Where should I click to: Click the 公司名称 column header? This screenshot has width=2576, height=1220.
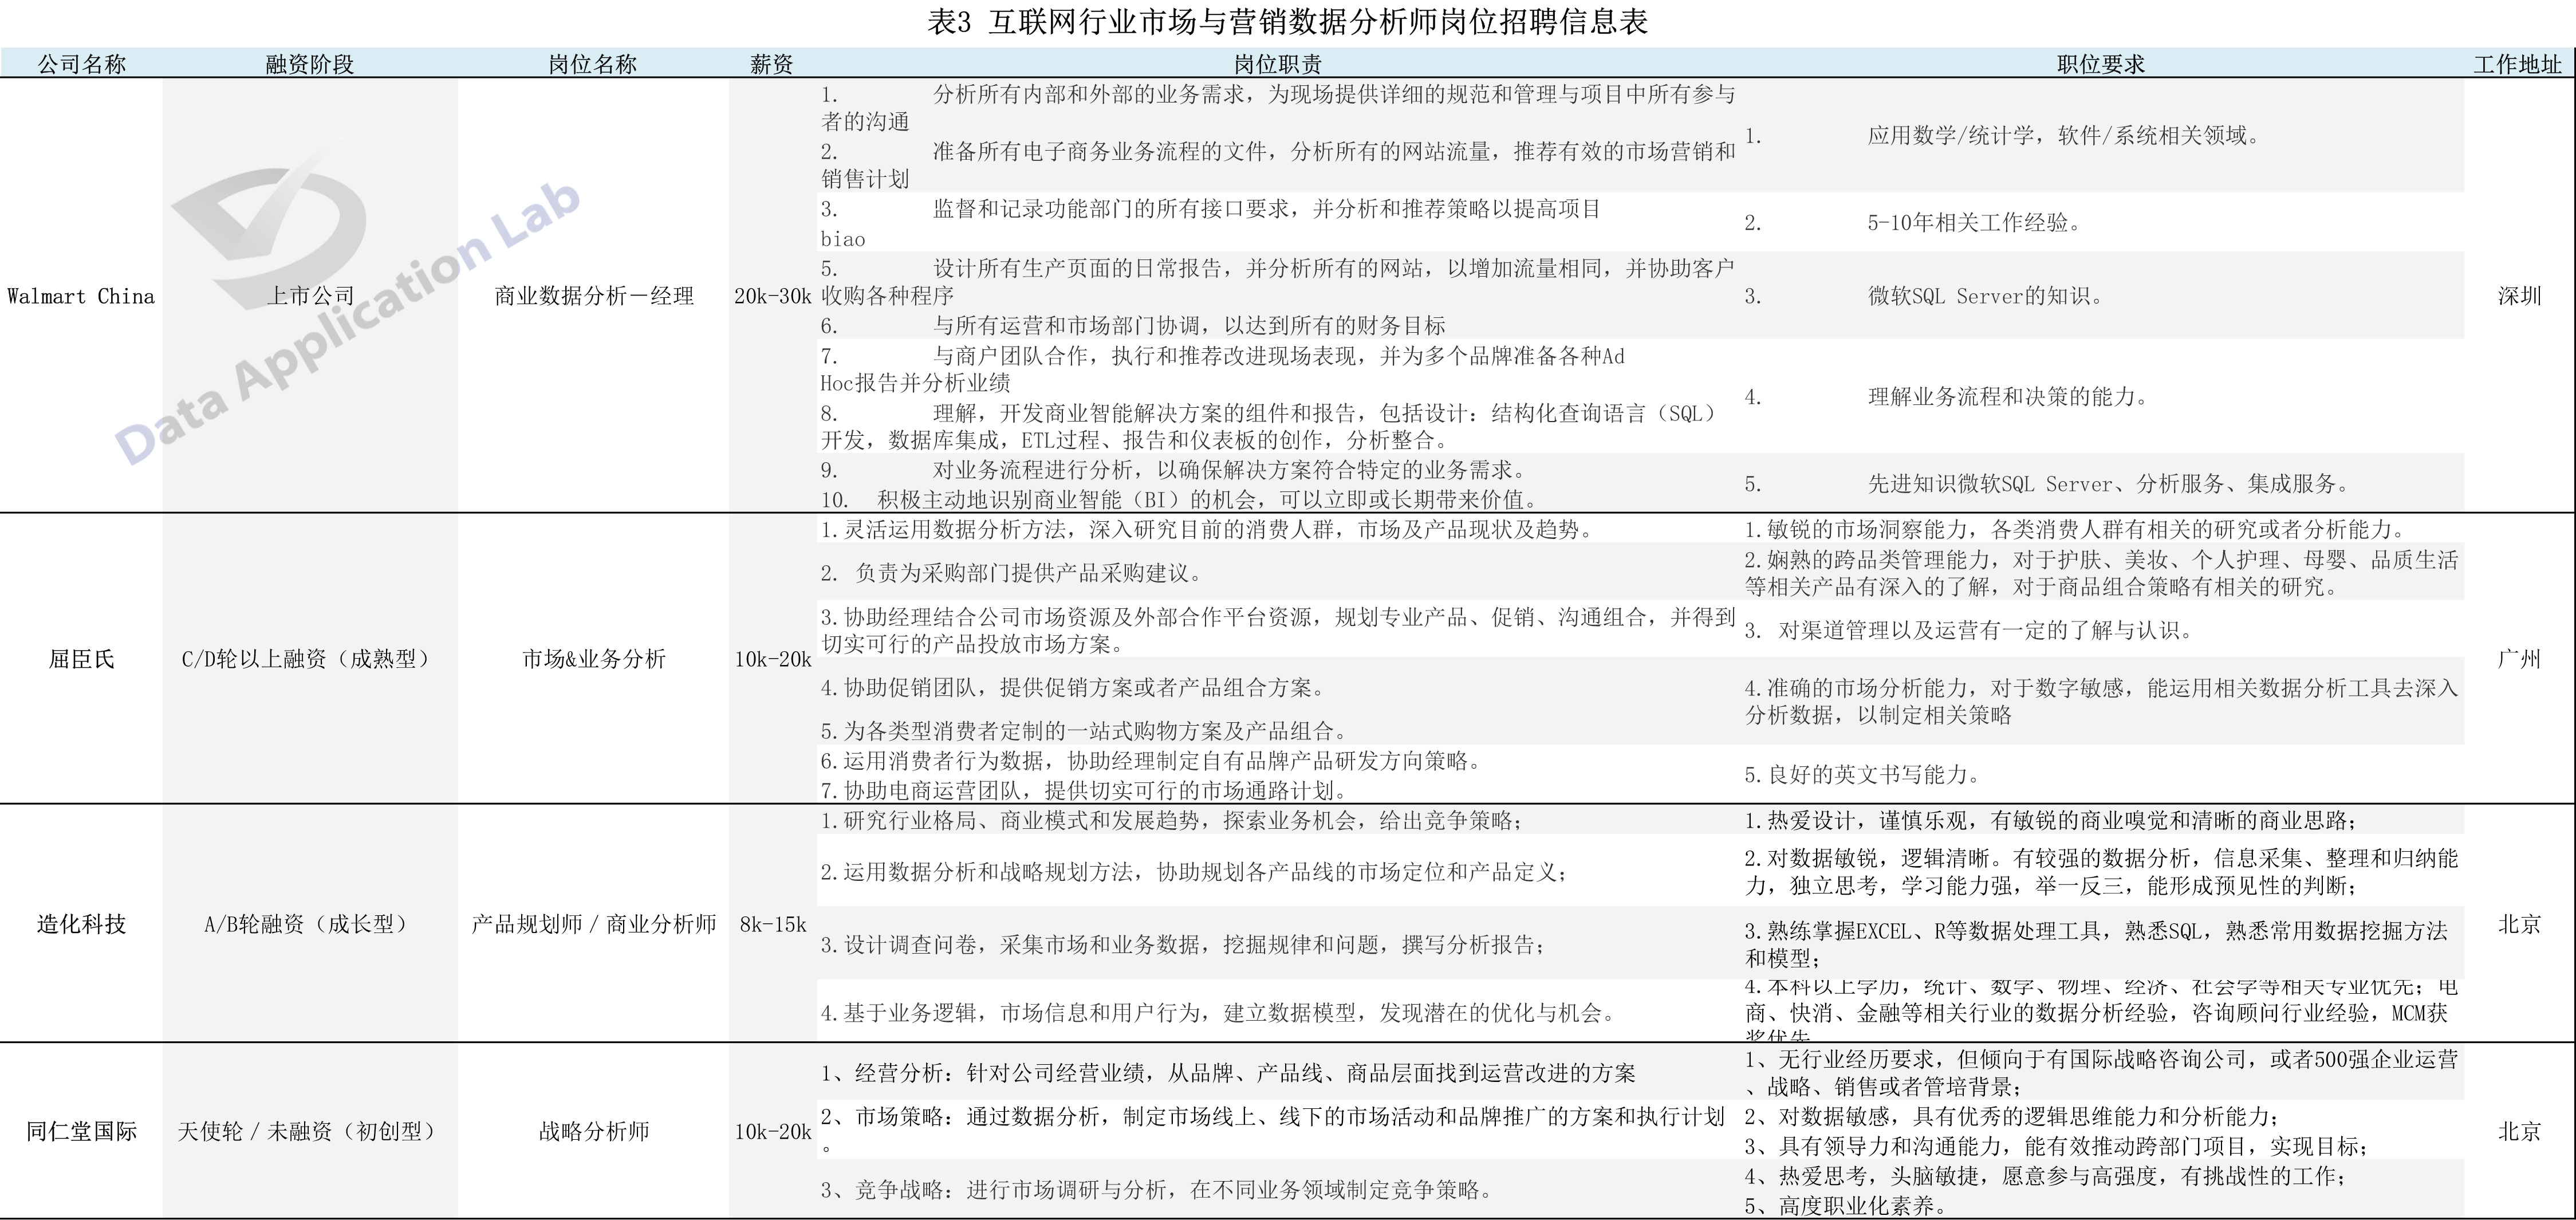(81, 64)
